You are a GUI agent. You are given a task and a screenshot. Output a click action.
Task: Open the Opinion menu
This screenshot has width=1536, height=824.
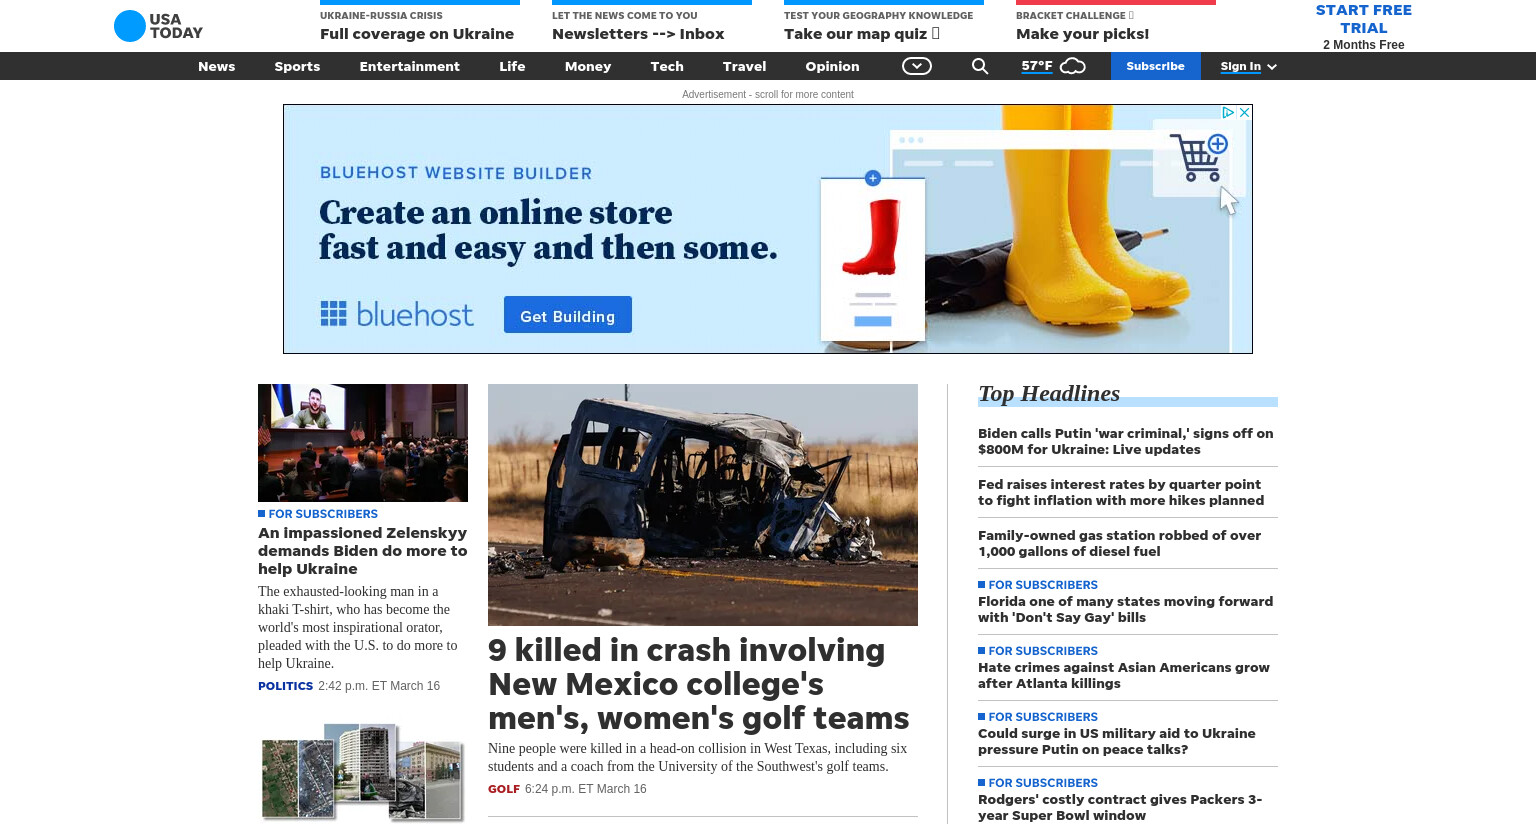tap(832, 66)
